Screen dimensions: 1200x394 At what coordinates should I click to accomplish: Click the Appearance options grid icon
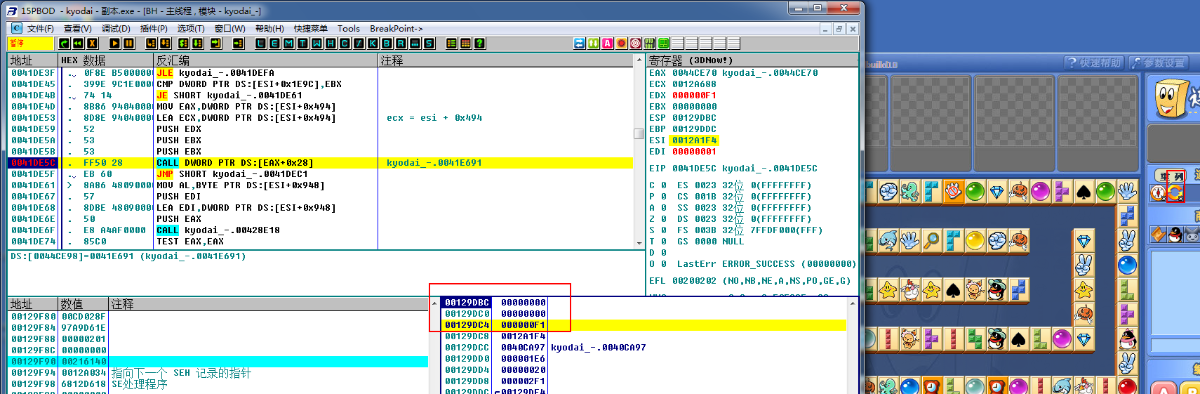[x=465, y=43]
